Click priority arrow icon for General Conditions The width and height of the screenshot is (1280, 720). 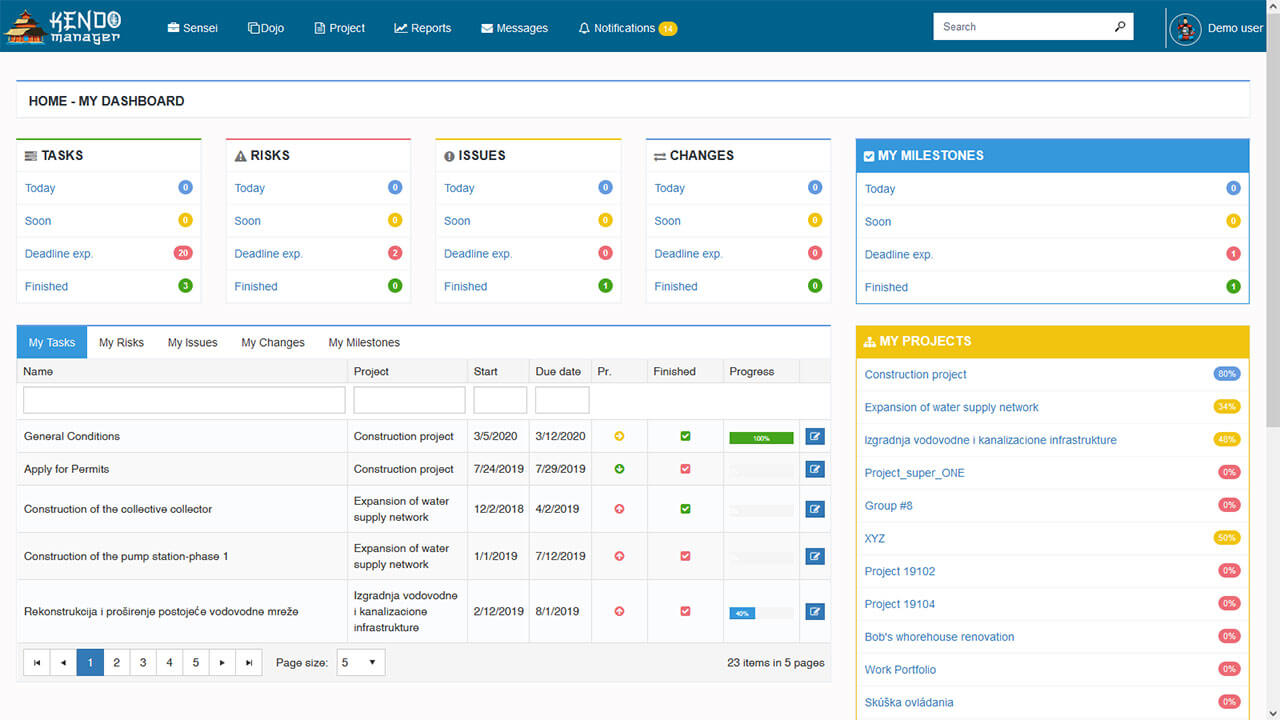[x=619, y=436]
